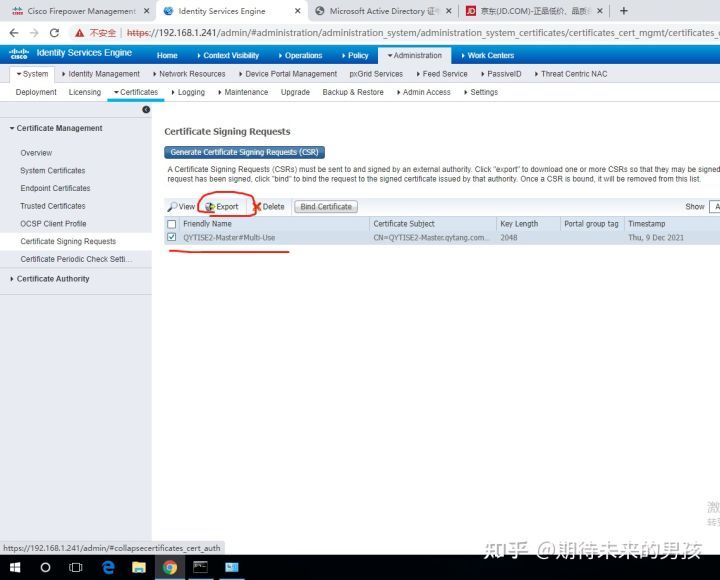This screenshot has width=720, height=580.
Task: Open OCSP Client Profile in the sidebar
Action: (53, 224)
